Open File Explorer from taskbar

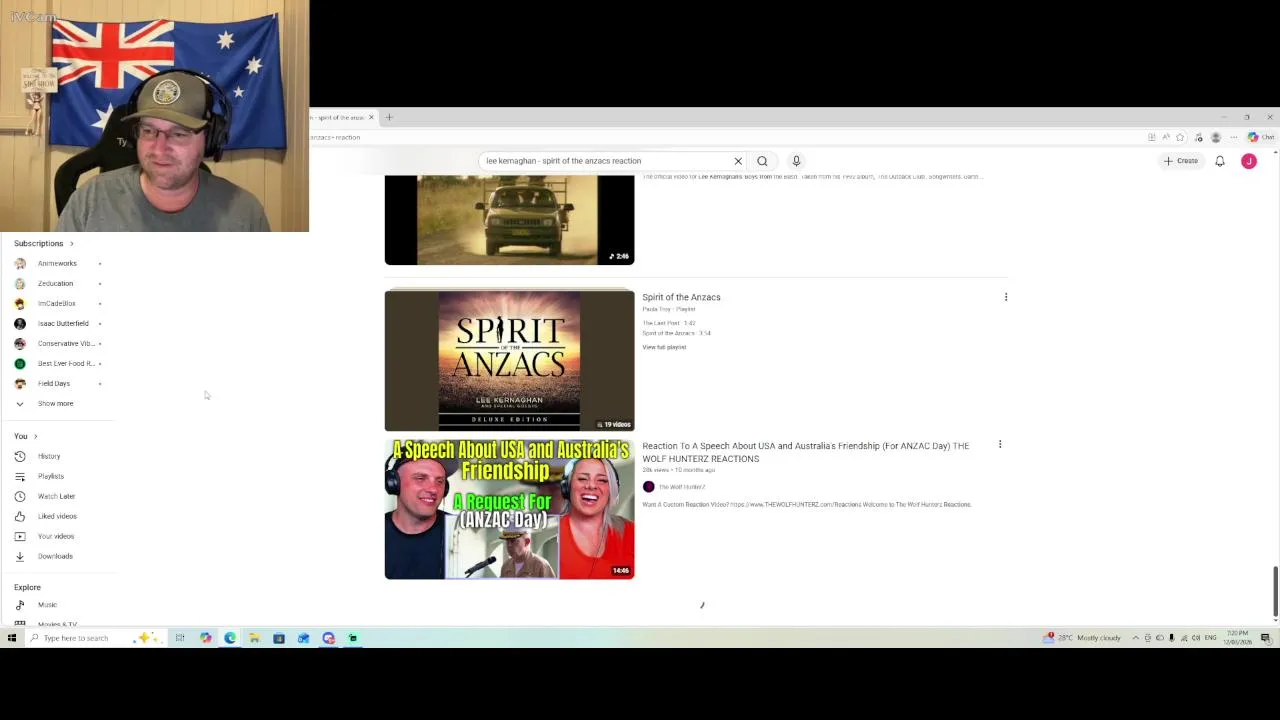pyautogui.click(x=254, y=638)
